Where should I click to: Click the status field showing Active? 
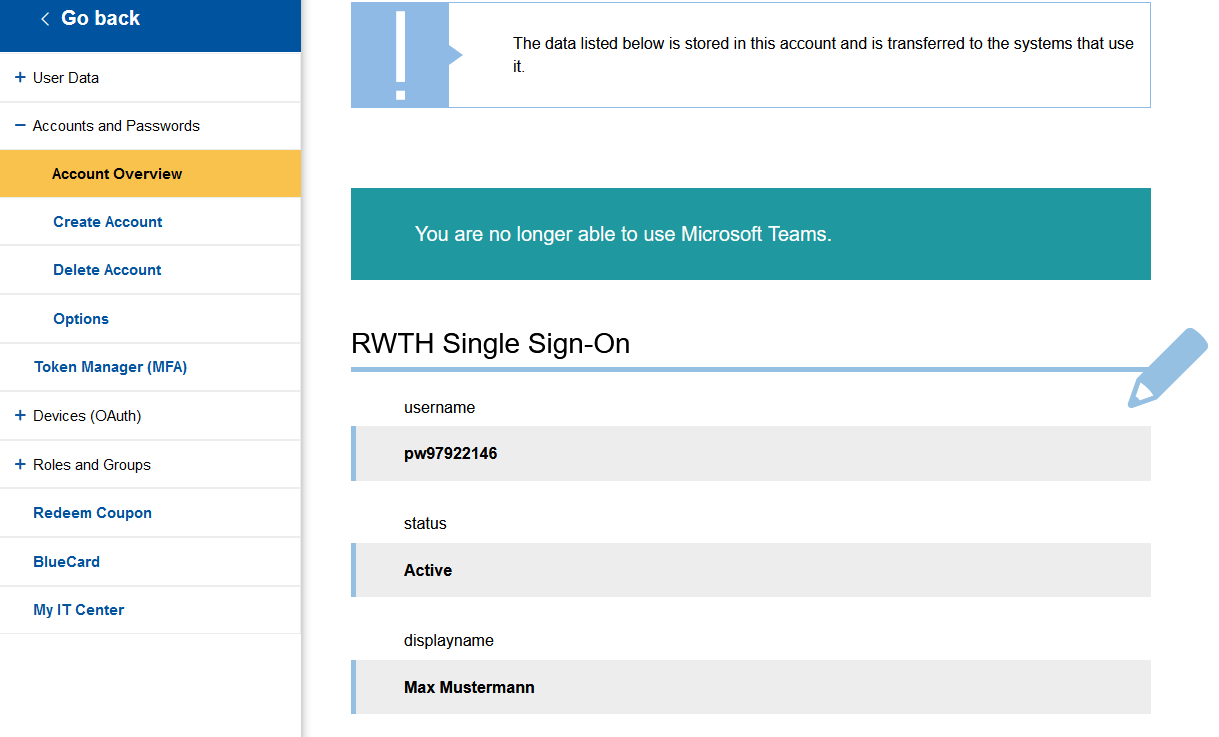(x=750, y=570)
